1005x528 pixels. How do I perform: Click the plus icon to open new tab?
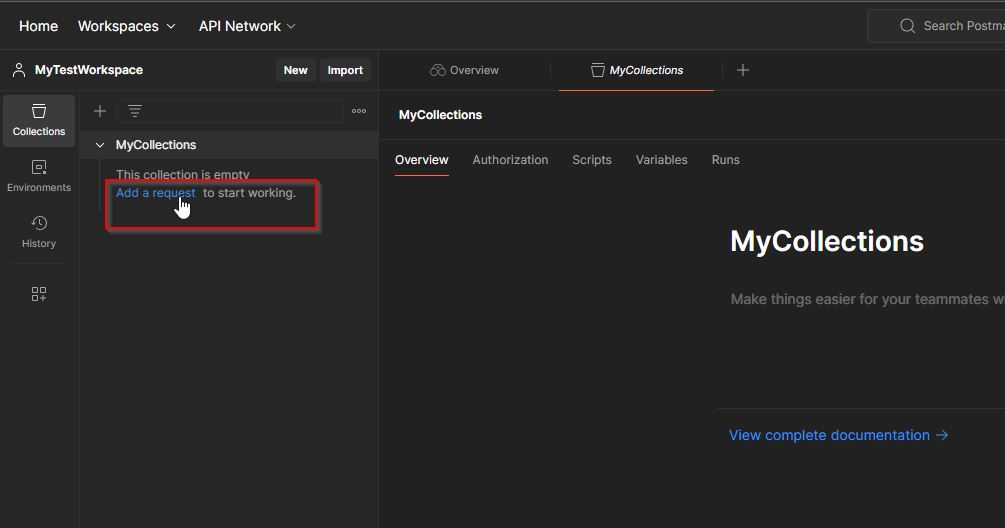click(x=743, y=70)
